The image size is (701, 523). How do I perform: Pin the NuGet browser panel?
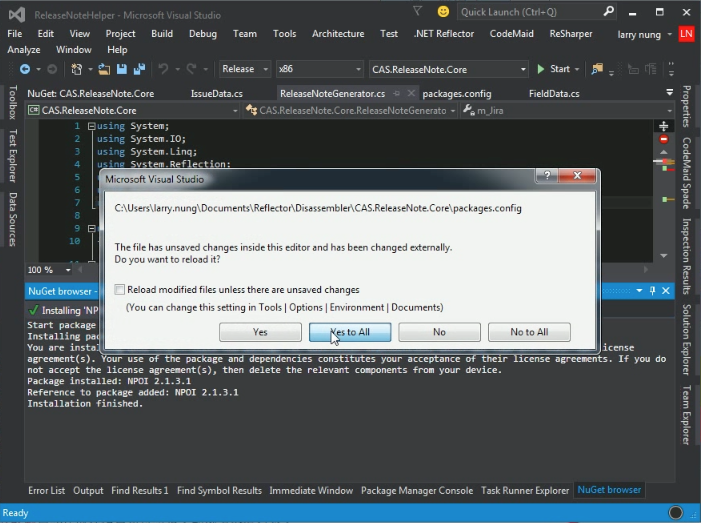(x=652, y=291)
